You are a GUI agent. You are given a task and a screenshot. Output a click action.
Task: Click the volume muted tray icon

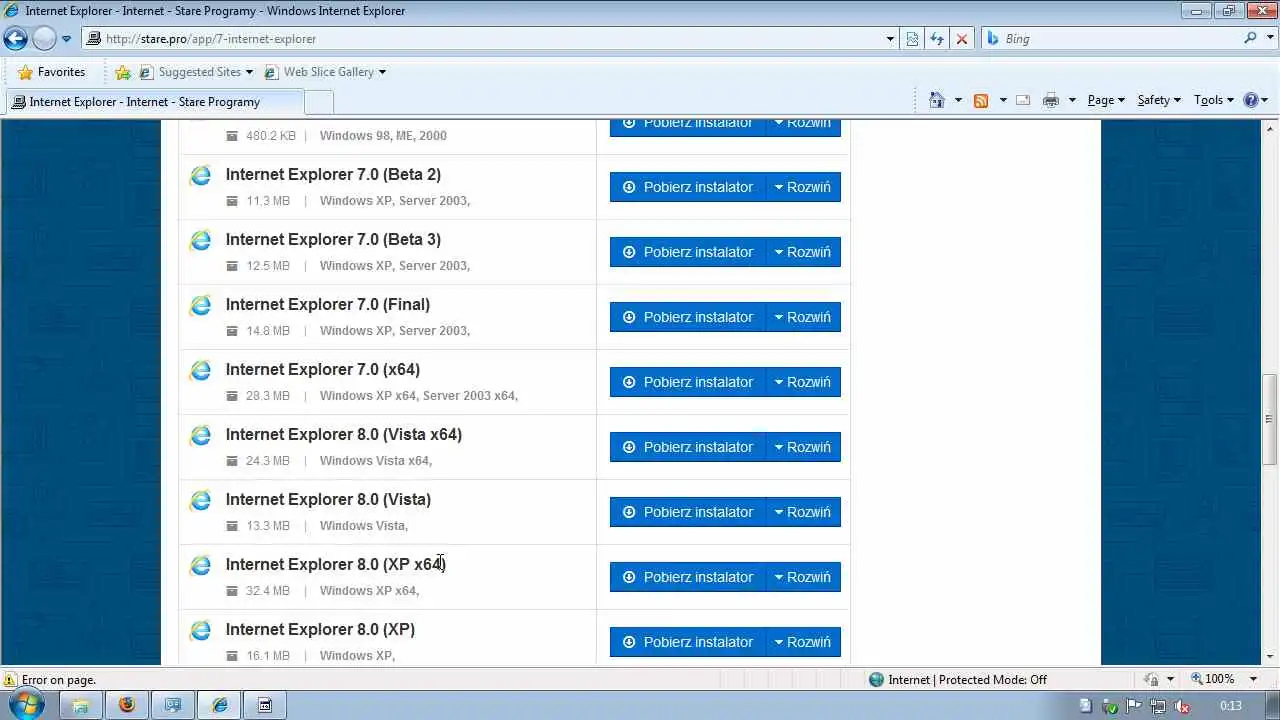click(1183, 706)
